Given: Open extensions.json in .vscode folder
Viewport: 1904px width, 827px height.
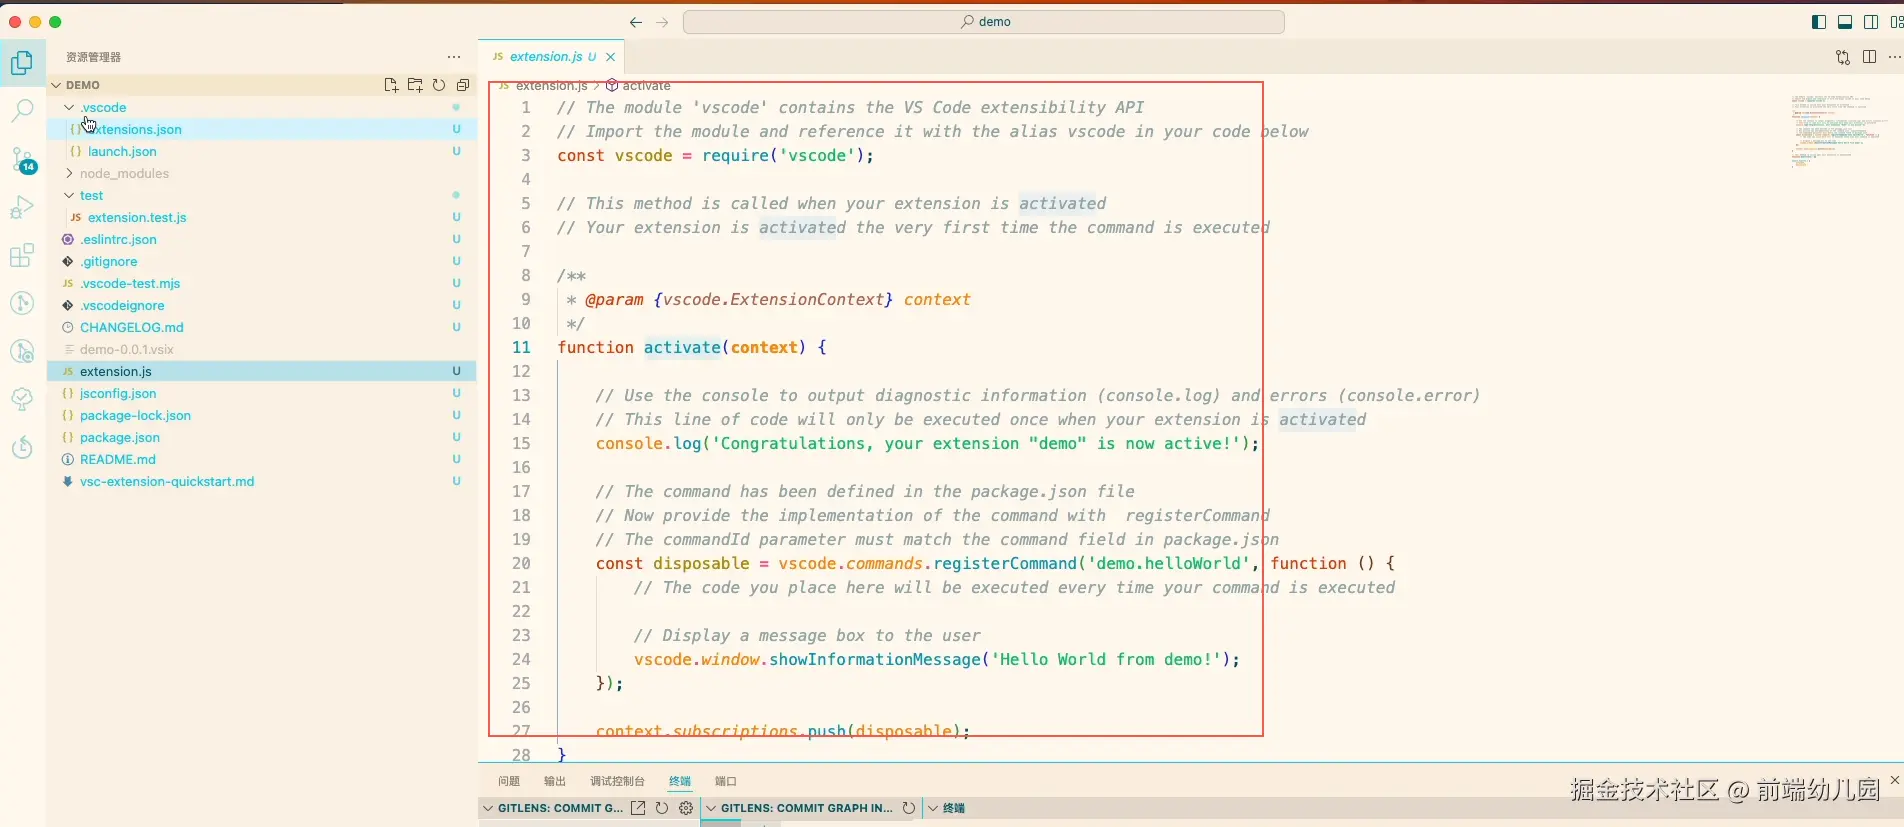Looking at the screenshot, I should pos(262,129).
